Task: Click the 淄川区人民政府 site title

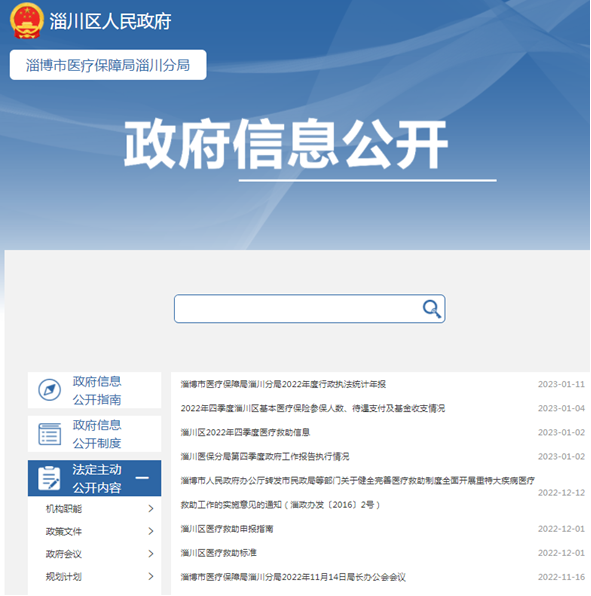Action: 110,21
